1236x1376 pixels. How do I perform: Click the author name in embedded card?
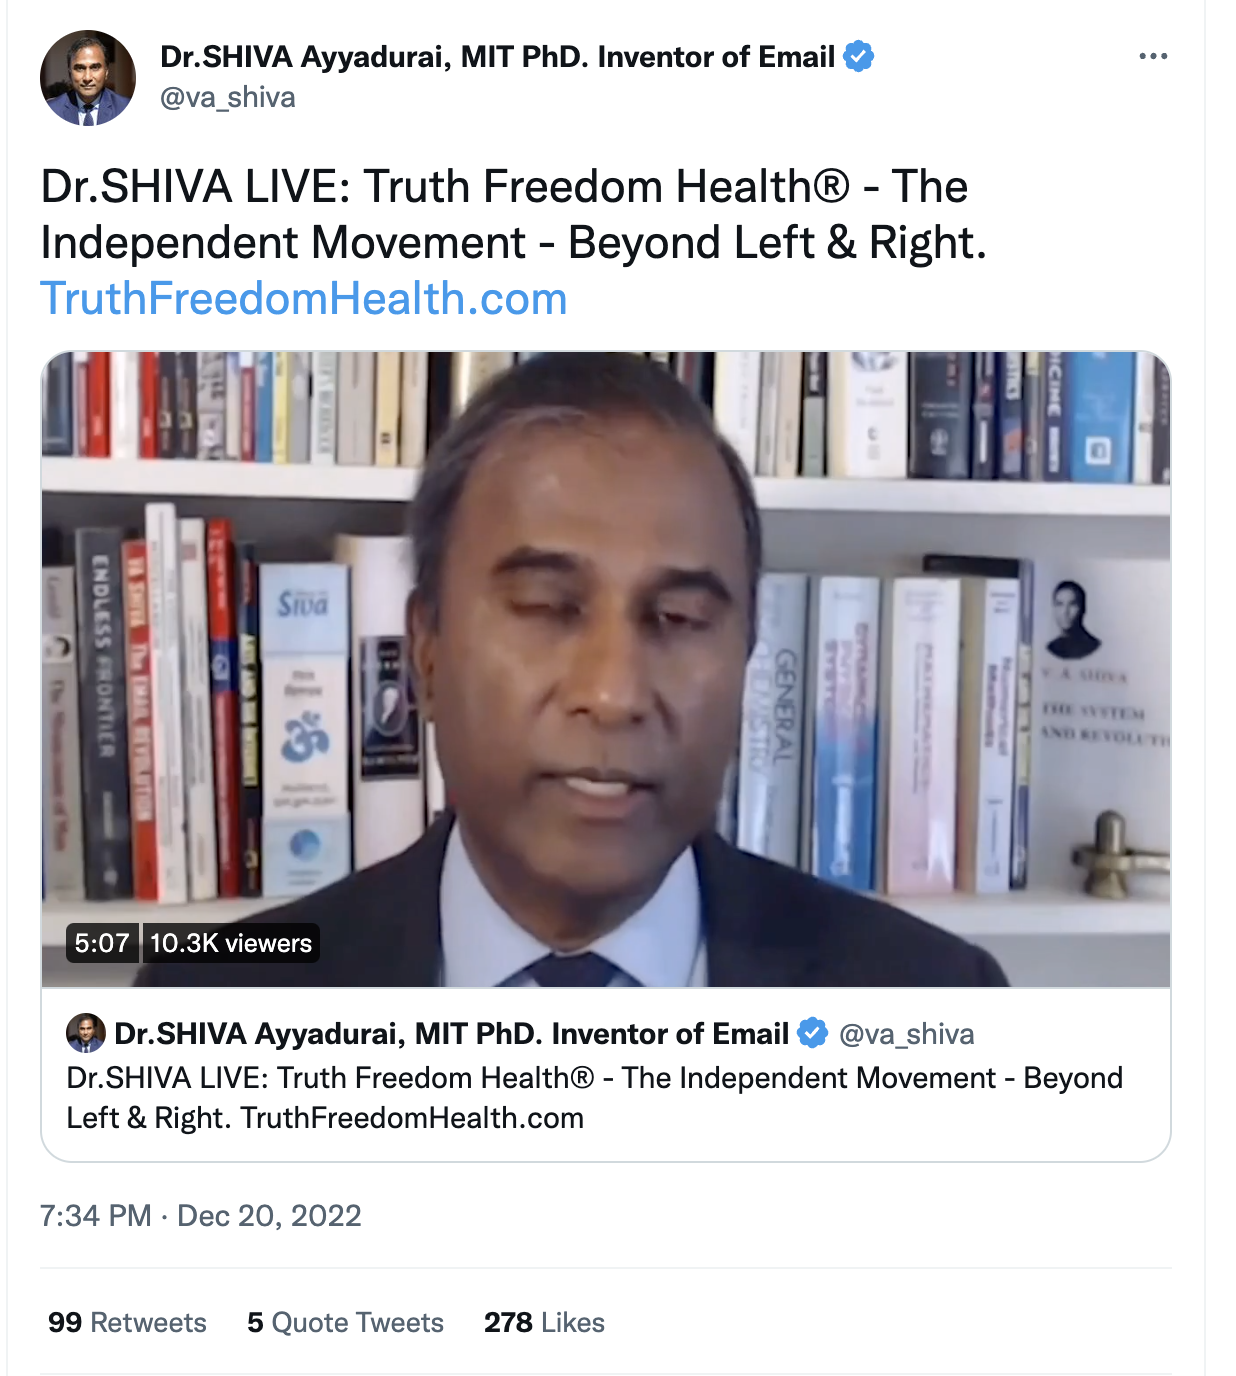[451, 1034]
